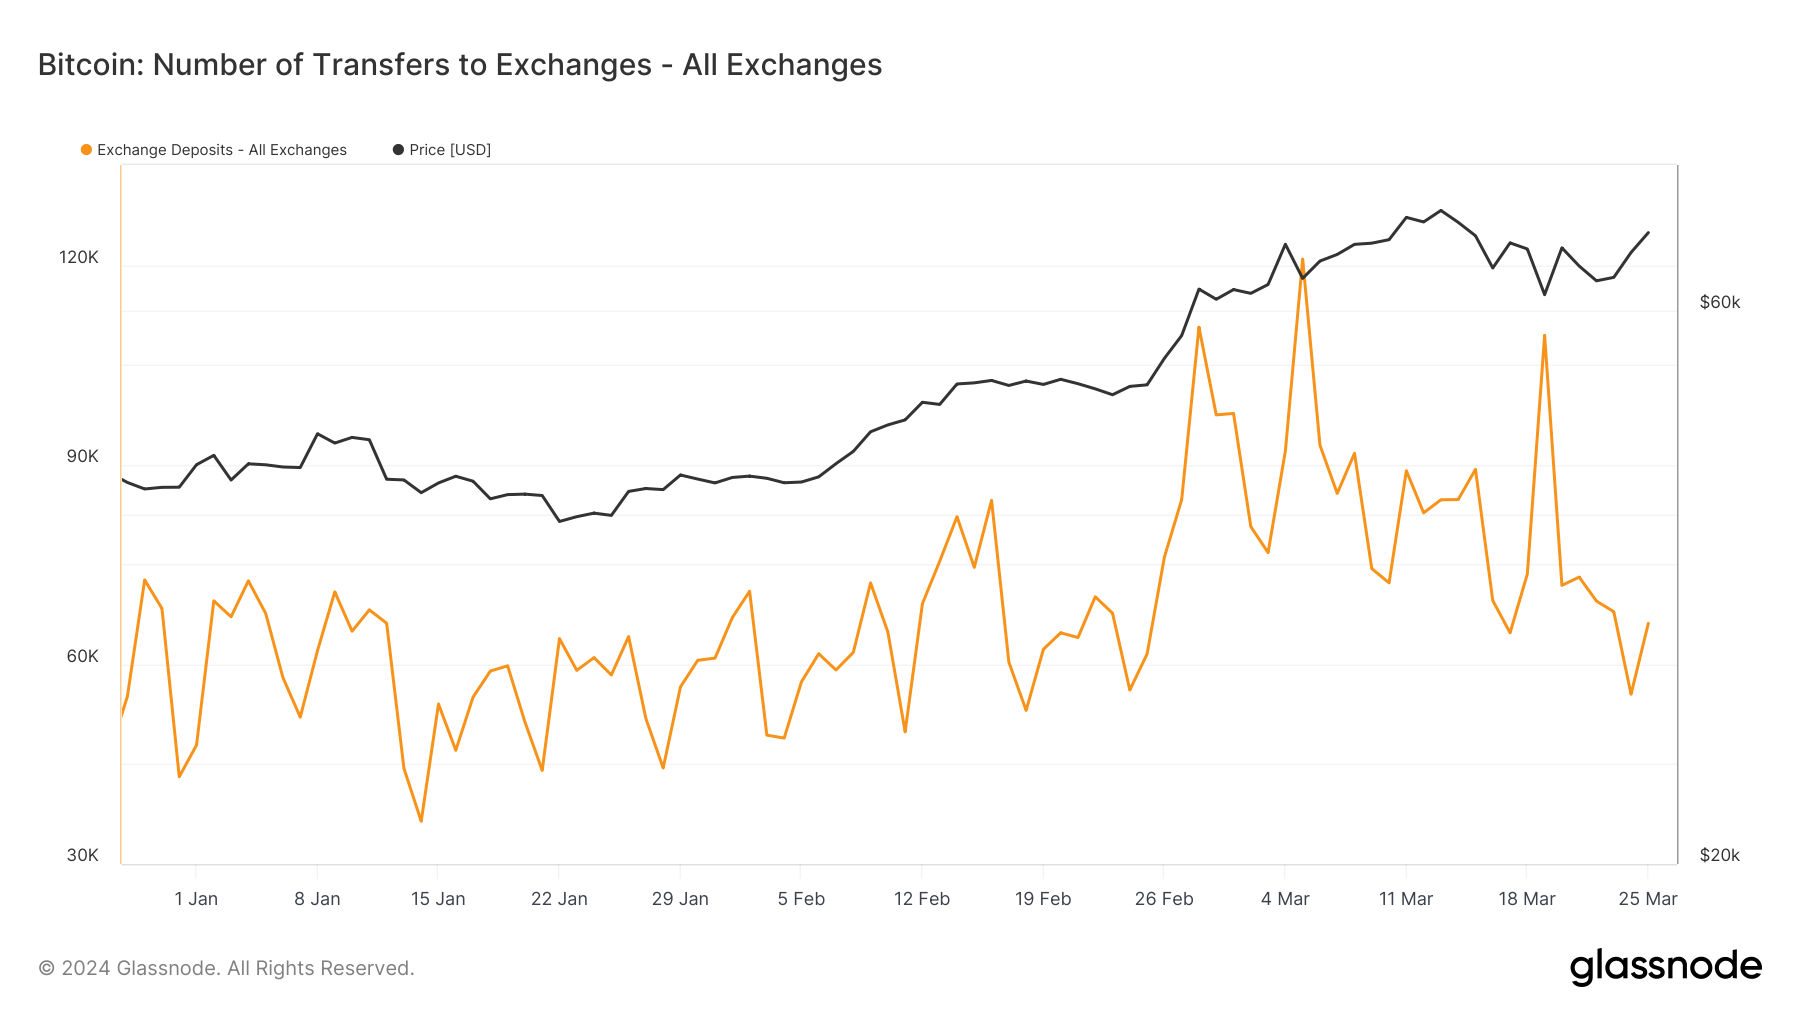The width and height of the screenshot is (1800, 1013).
Task: Click the glassnode logo
Action: (1665, 967)
